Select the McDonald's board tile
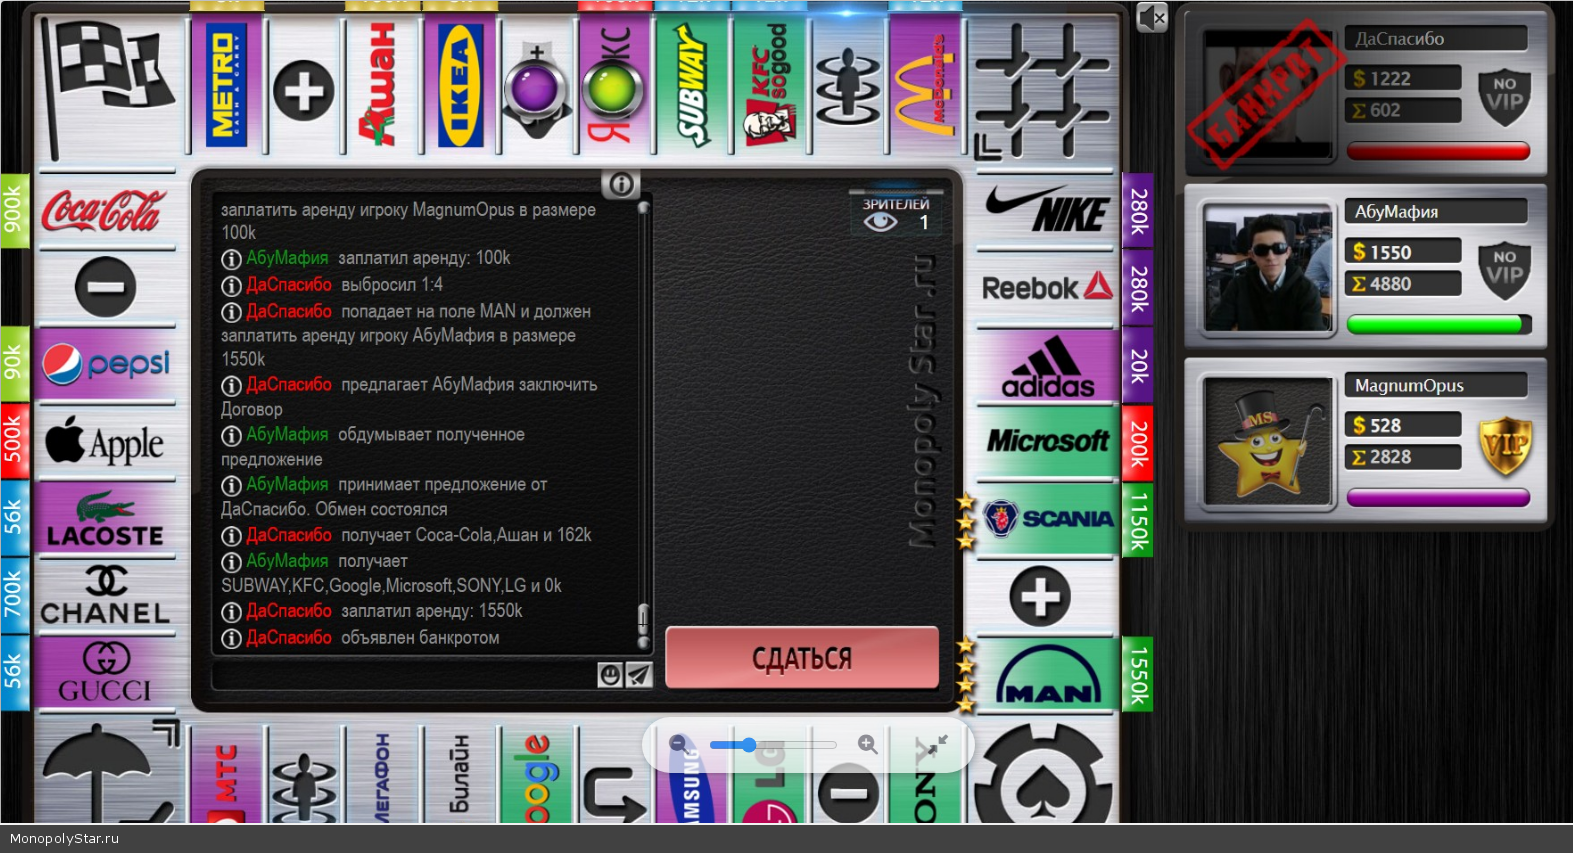The image size is (1573, 853). (x=926, y=84)
